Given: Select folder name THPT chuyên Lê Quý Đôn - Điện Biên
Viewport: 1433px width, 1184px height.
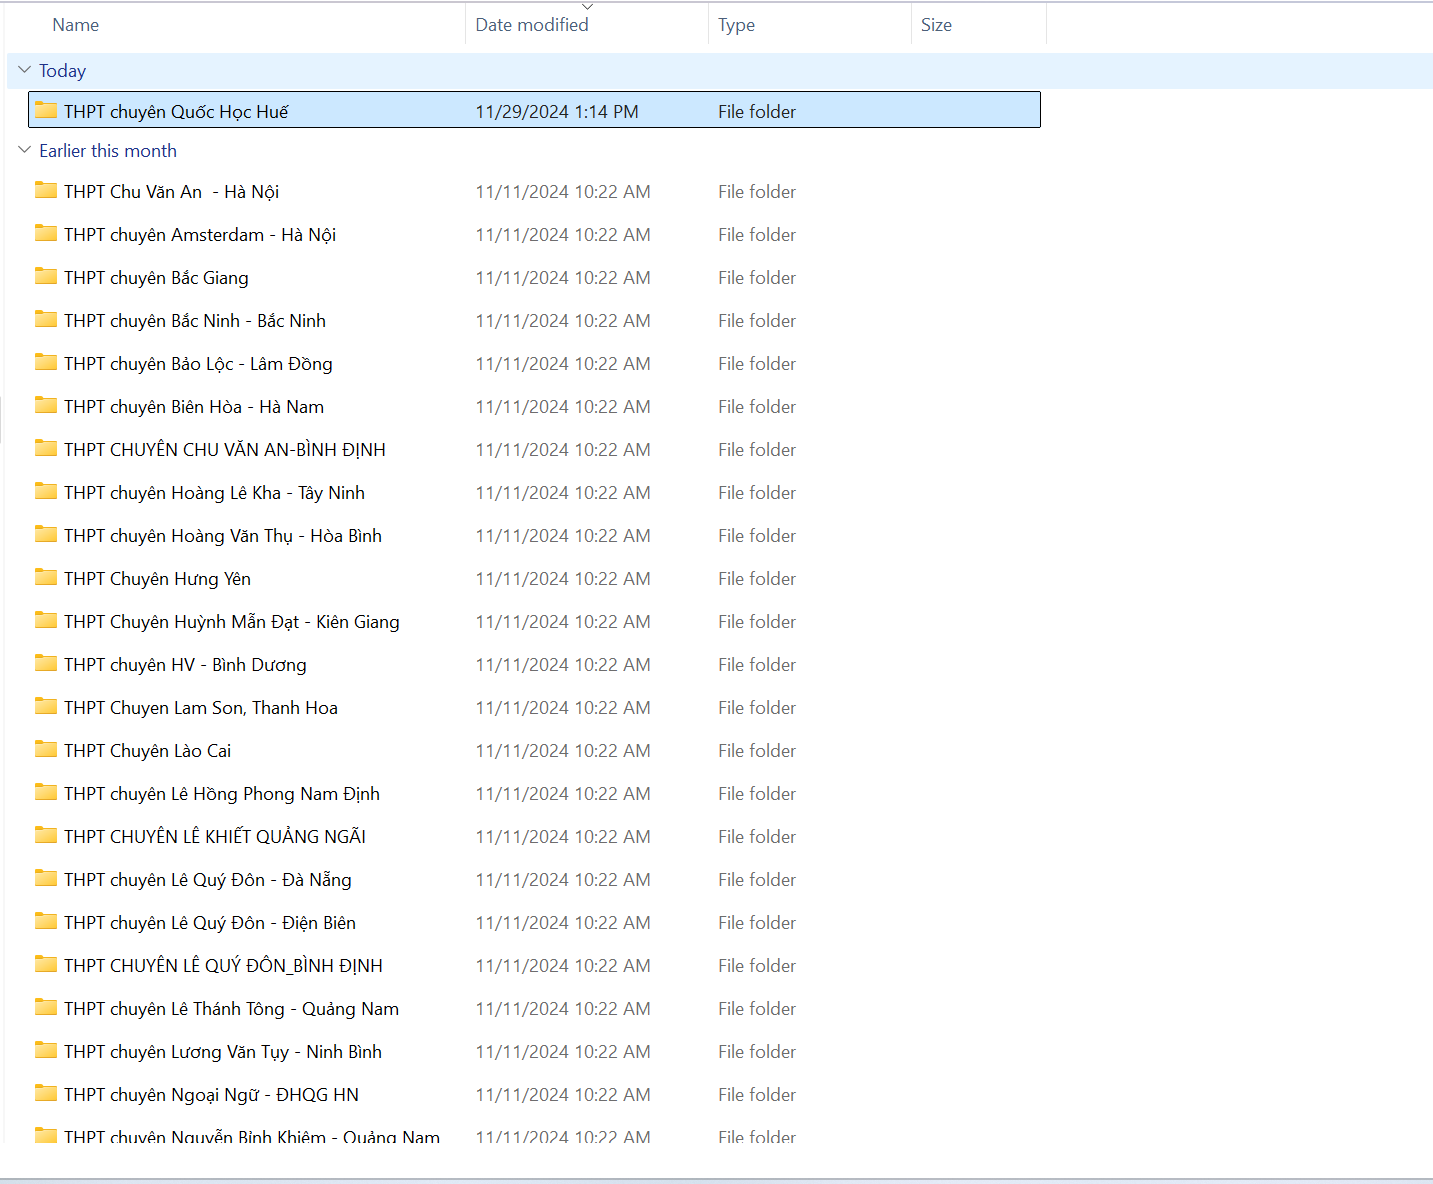Looking at the screenshot, I should [x=210, y=923].
